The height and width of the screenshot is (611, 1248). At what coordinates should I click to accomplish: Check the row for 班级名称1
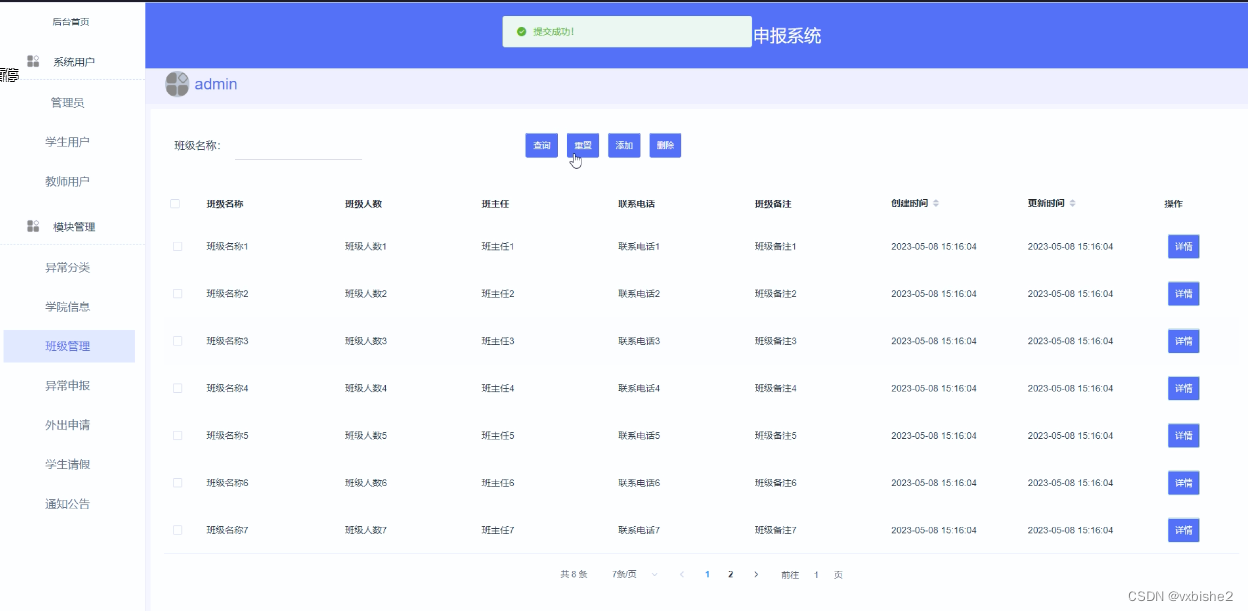pyautogui.click(x=178, y=246)
